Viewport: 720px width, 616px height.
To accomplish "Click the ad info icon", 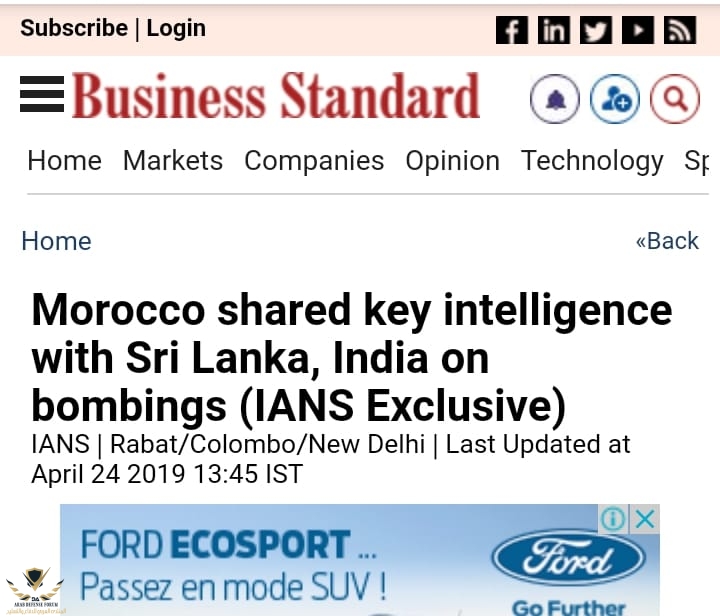I will pyautogui.click(x=613, y=519).
